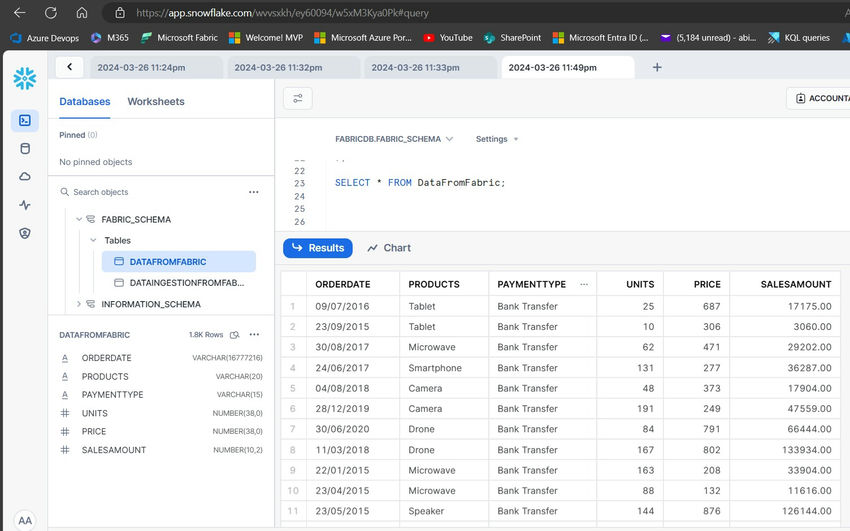Open the cloud Marketplace sidebar icon
The image size is (850, 531).
pyautogui.click(x=25, y=176)
